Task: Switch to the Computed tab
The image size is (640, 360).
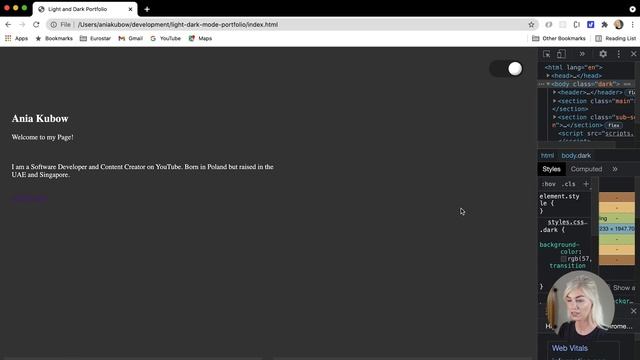Action: coord(586,169)
